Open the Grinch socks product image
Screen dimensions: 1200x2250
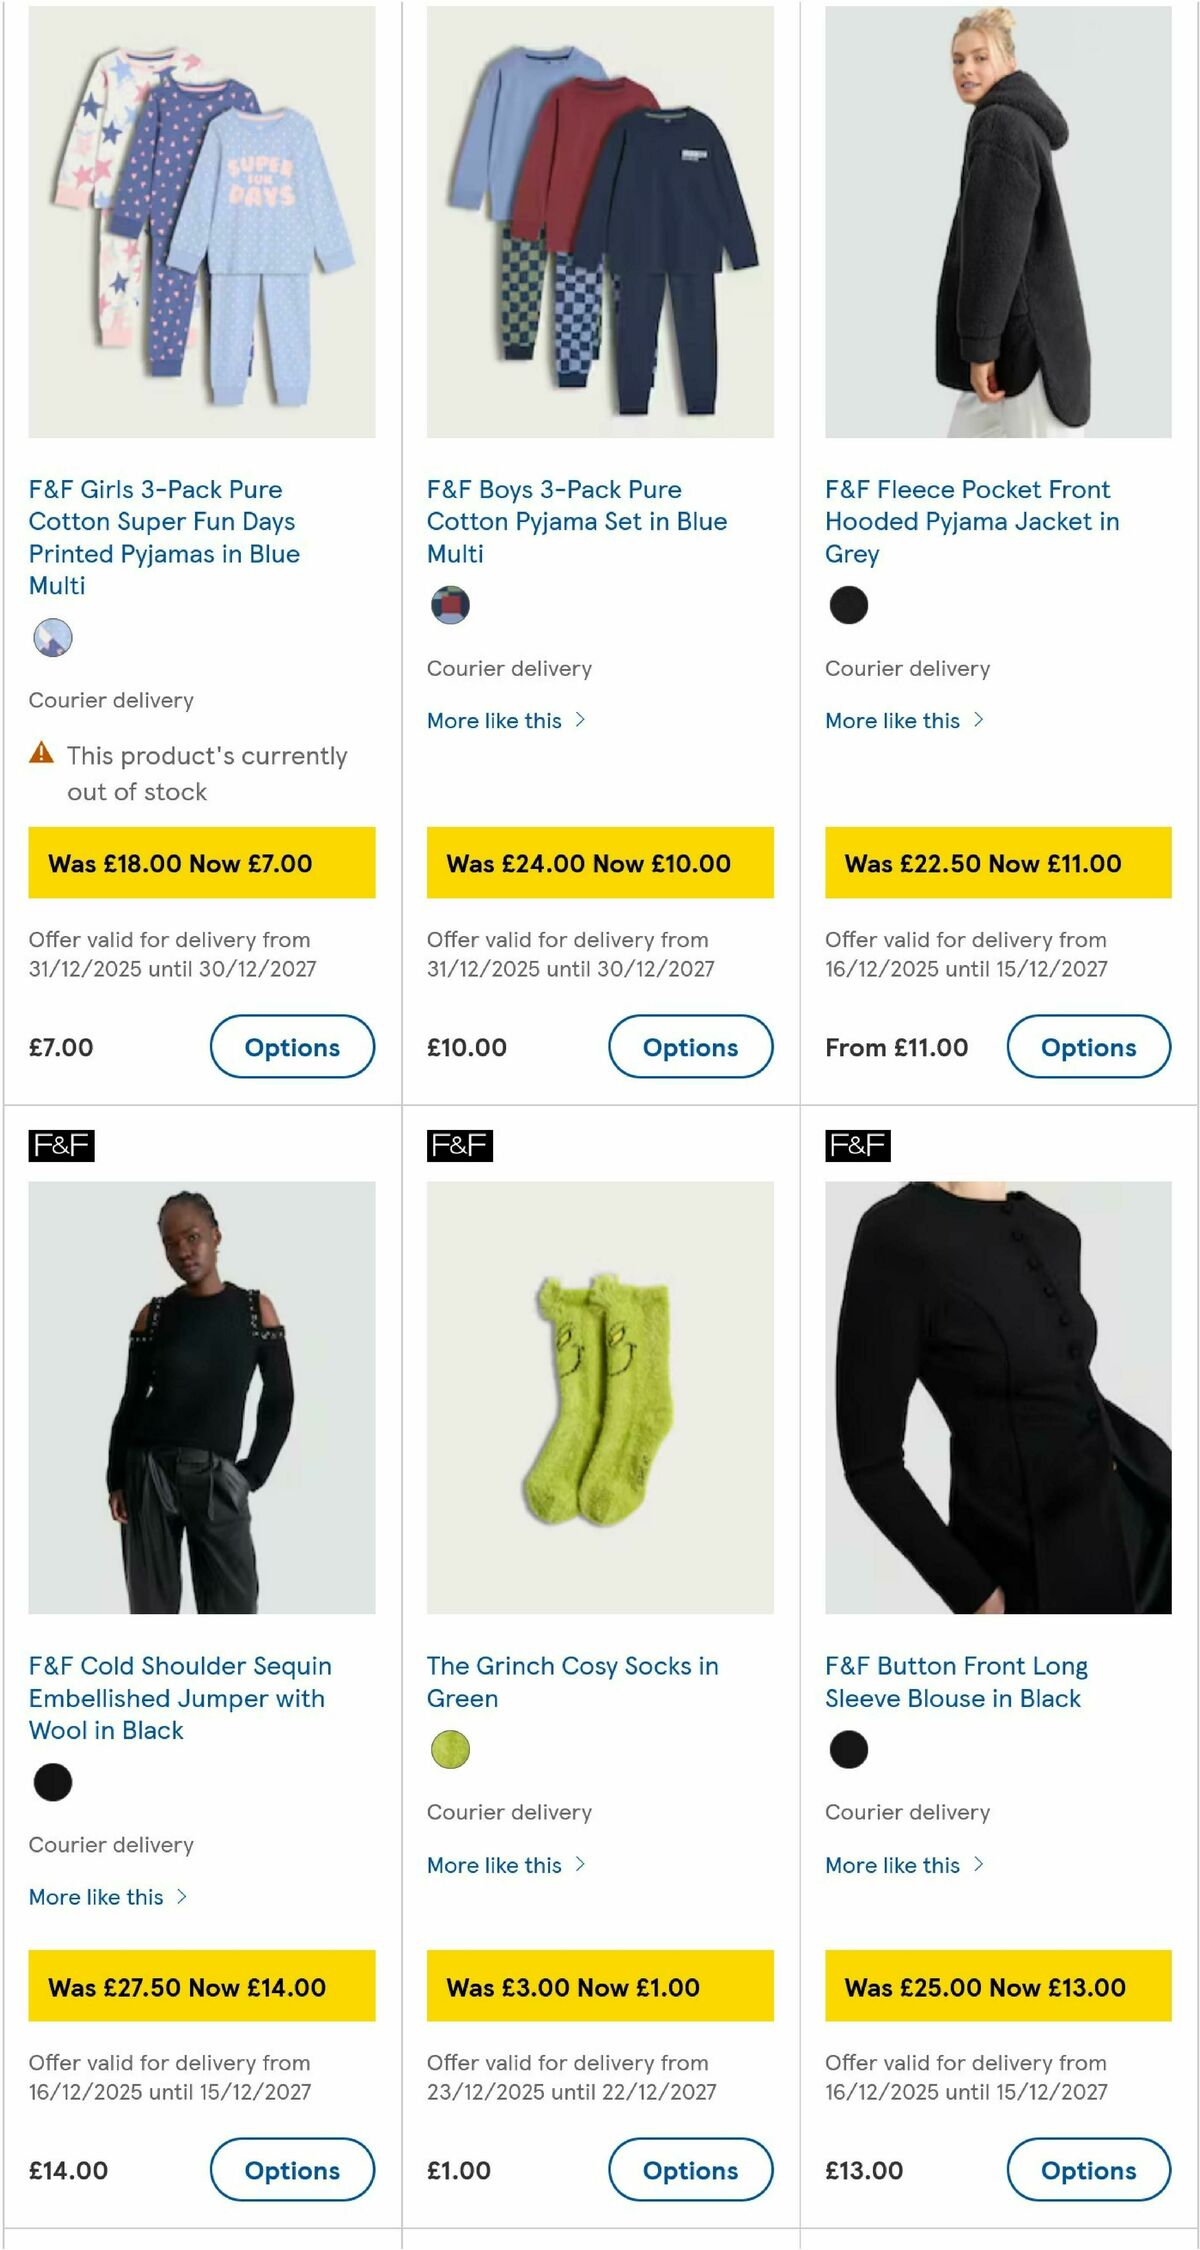[600, 1397]
